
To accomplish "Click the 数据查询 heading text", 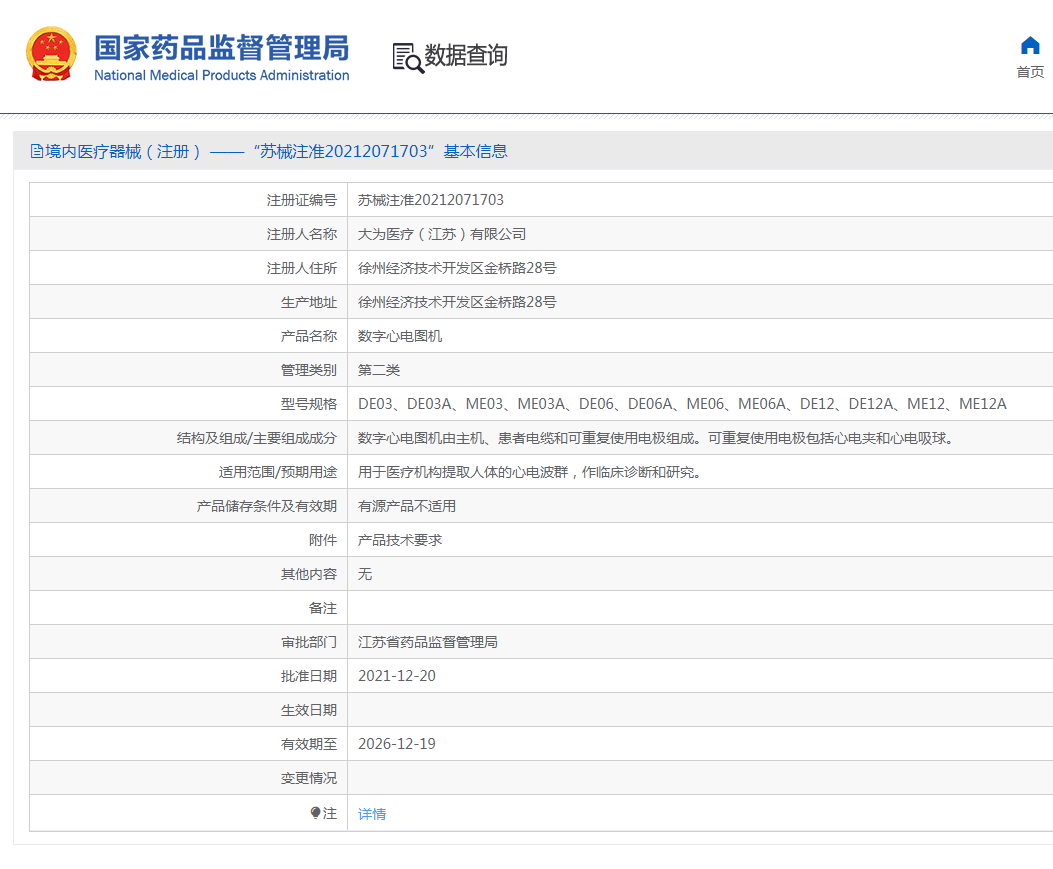I will pyautogui.click(x=466, y=56).
